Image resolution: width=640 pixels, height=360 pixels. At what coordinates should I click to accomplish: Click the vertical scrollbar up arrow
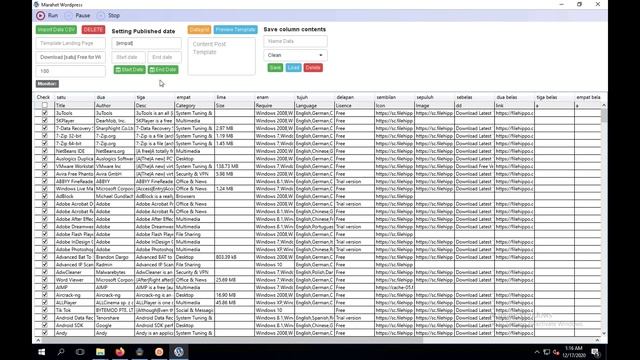(x=604, y=105)
